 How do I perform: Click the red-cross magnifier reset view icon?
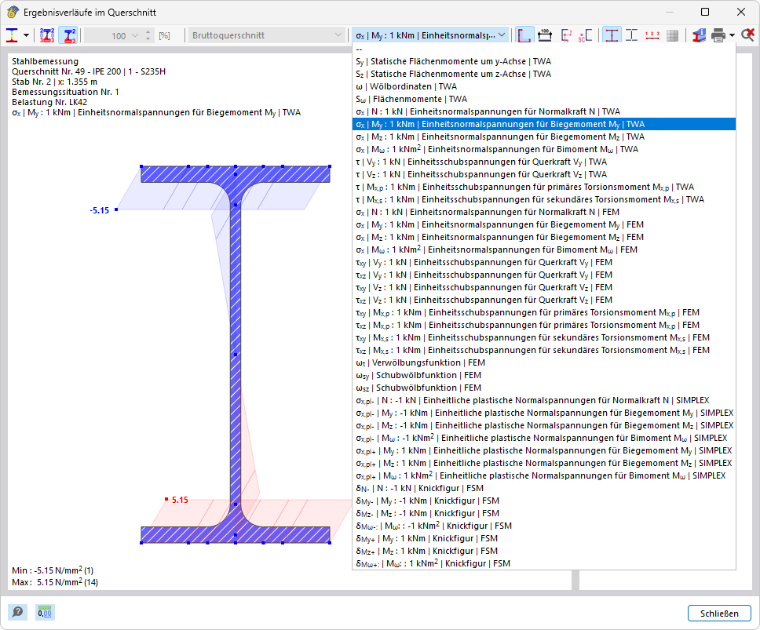[x=748, y=35]
